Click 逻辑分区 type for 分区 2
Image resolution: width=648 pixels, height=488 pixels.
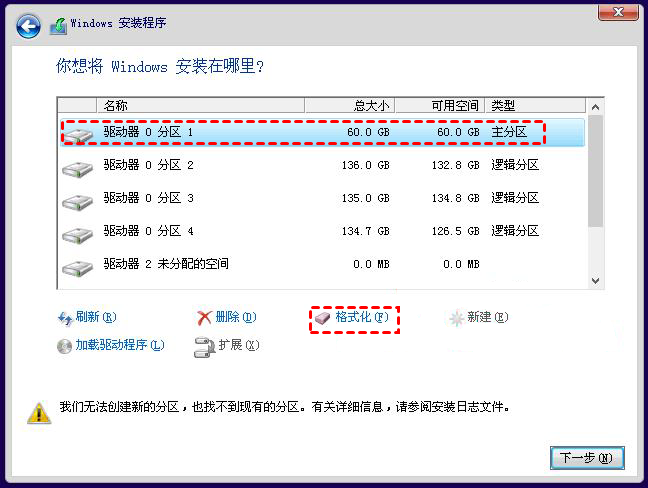(515, 165)
